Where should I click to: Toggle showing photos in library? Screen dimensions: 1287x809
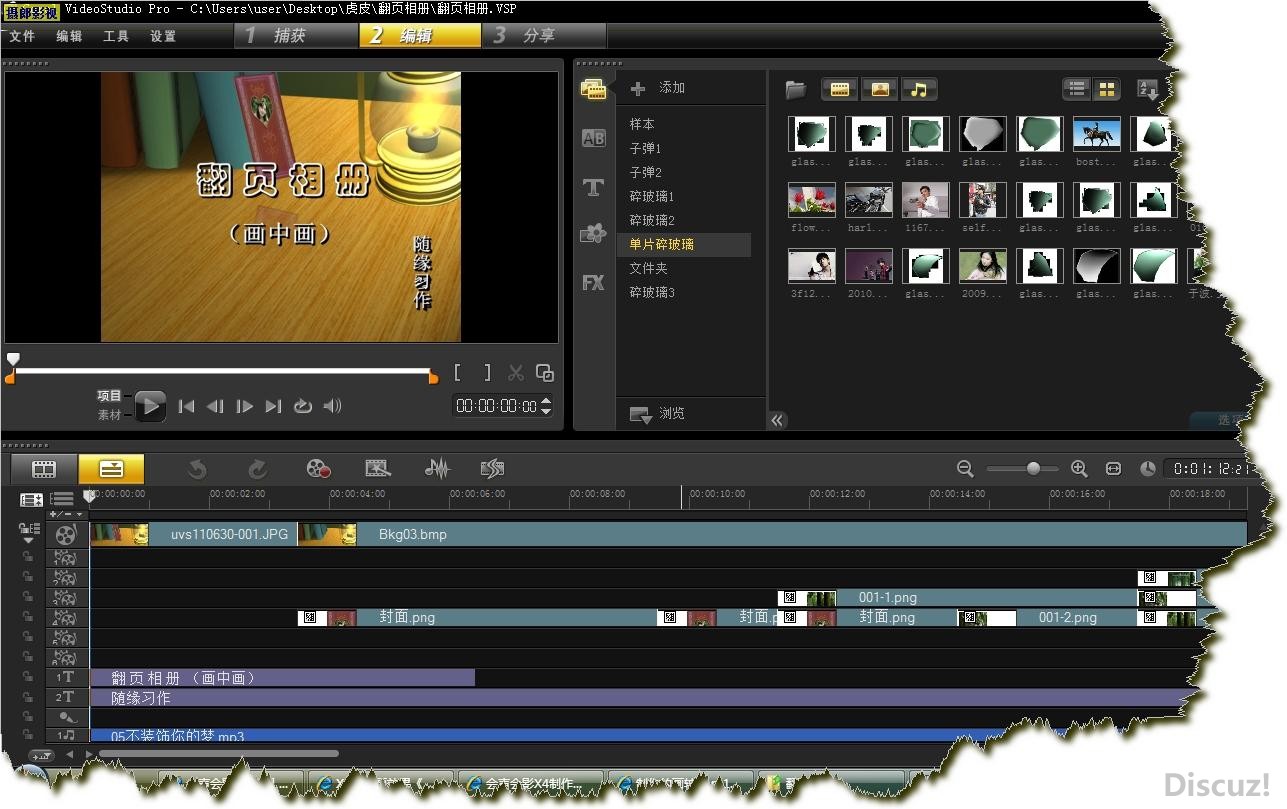tap(880, 89)
